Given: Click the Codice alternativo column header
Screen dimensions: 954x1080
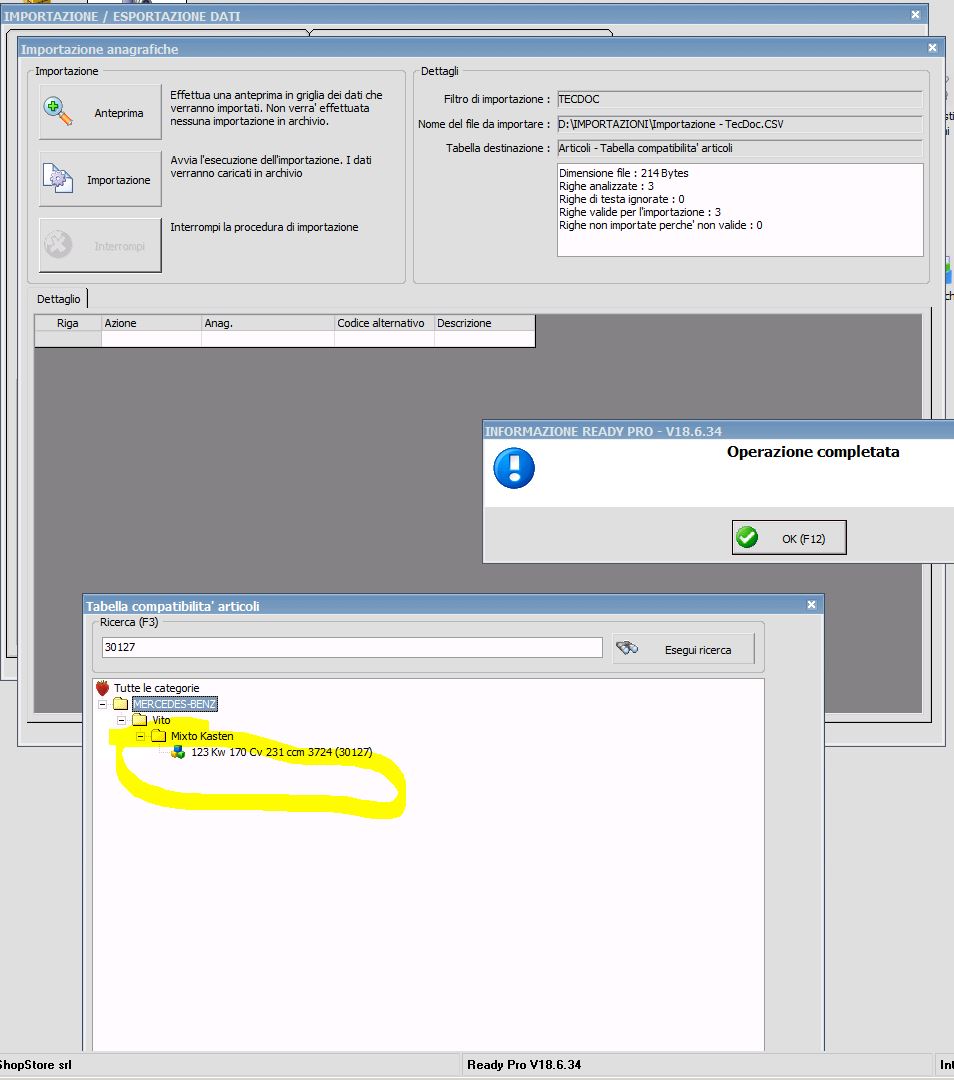Looking at the screenshot, I should pos(384,323).
